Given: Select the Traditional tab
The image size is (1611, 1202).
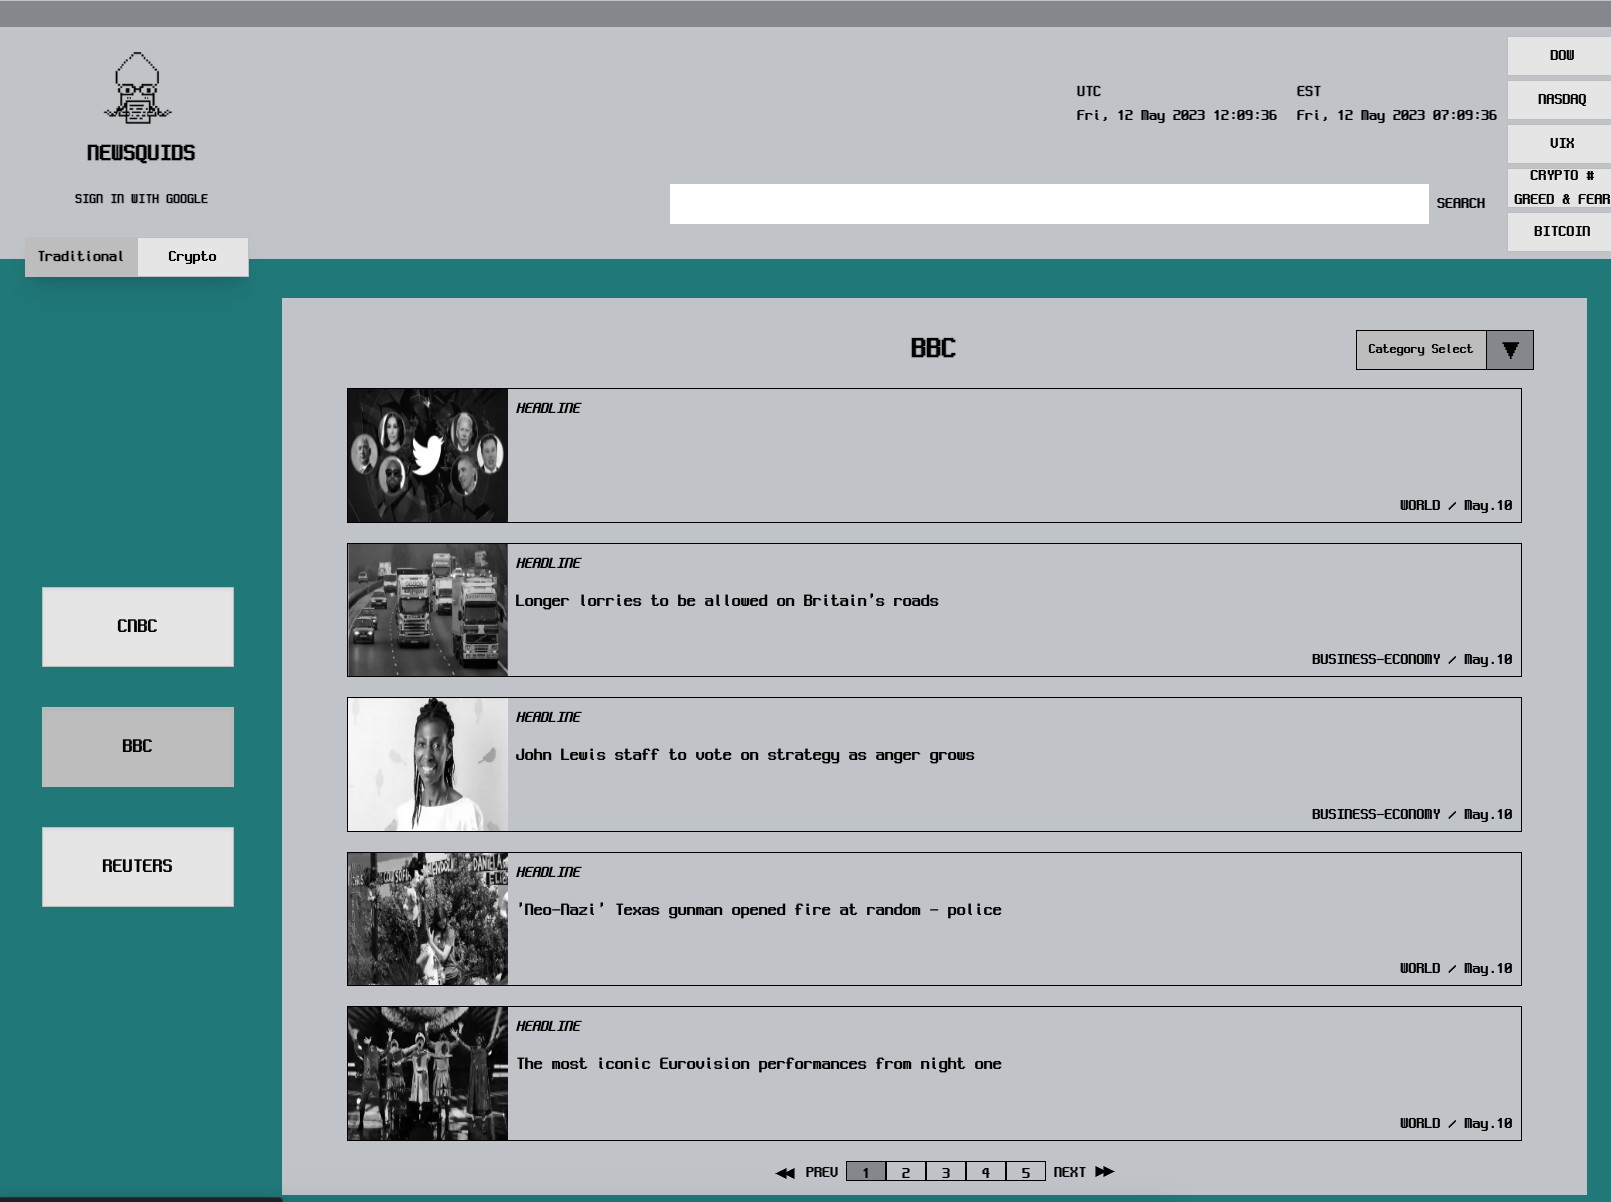Looking at the screenshot, I should pyautogui.click(x=81, y=256).
